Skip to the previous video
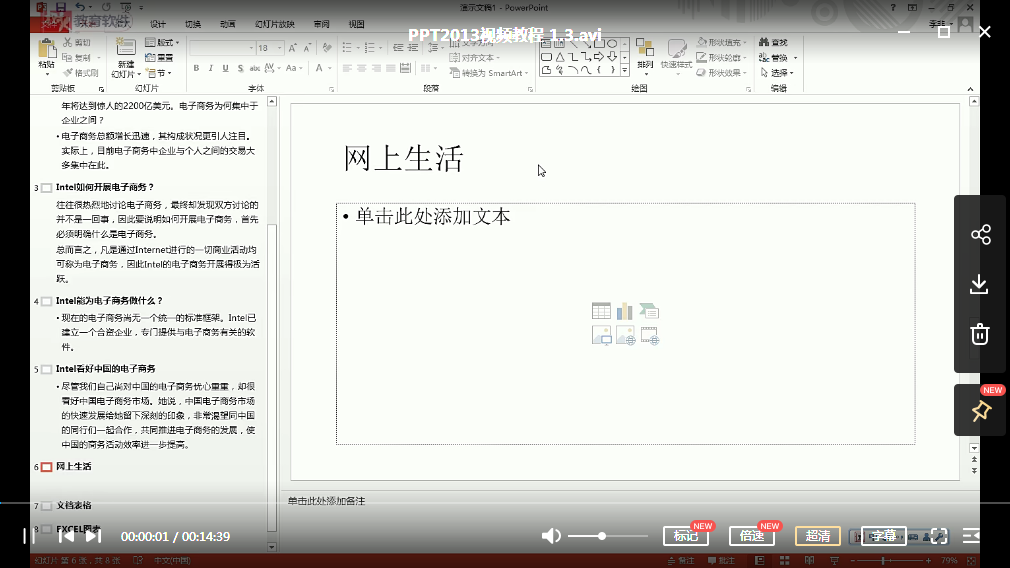Viewport: 1010px width, 568px height. coord(66,536)
